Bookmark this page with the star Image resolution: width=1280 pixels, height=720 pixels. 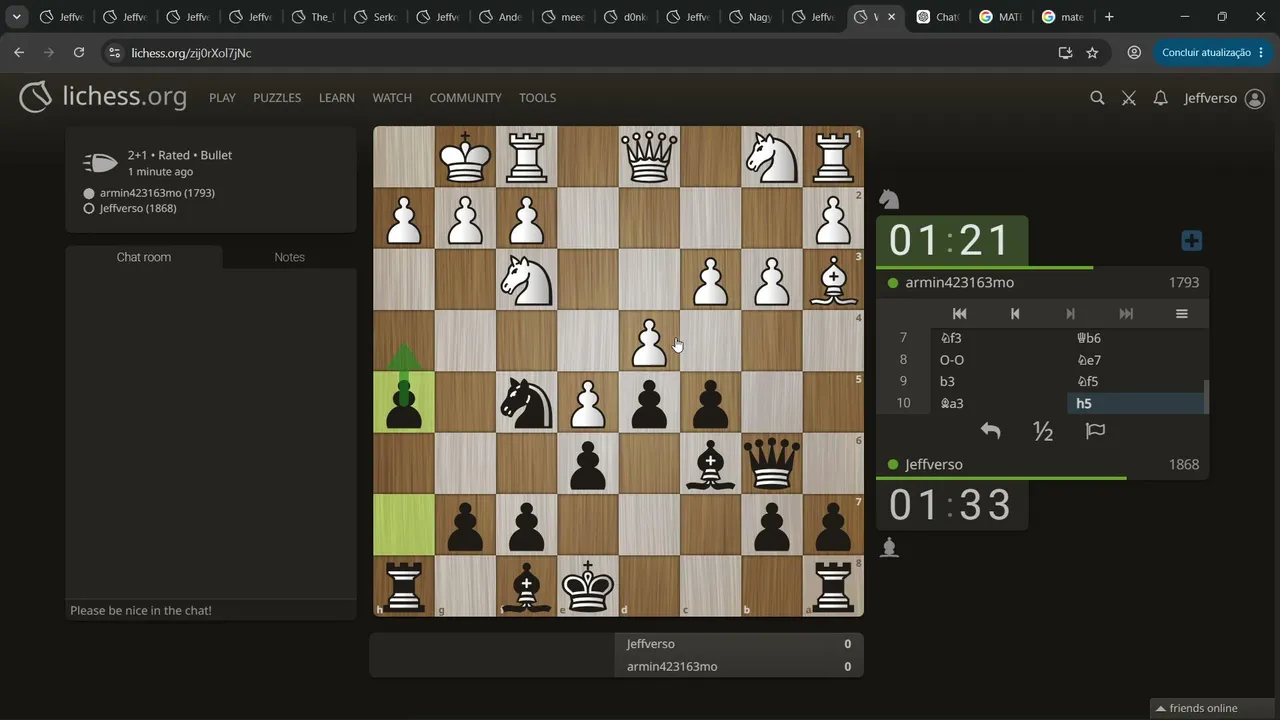click(x=1092, y=53)
